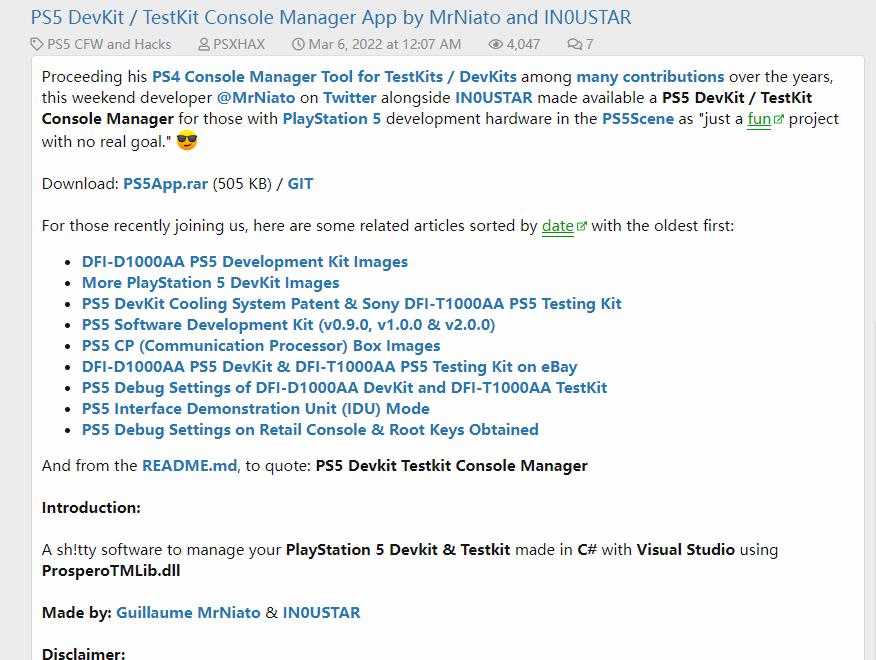Open DFI-D1000AA PS5 Development Kit Images article
The image size is (876, 660).
(245, 261)
